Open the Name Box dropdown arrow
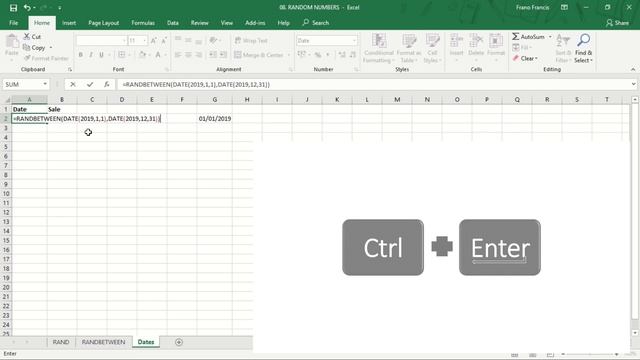Viewport: 640px width, 360px height. [45, 84]
